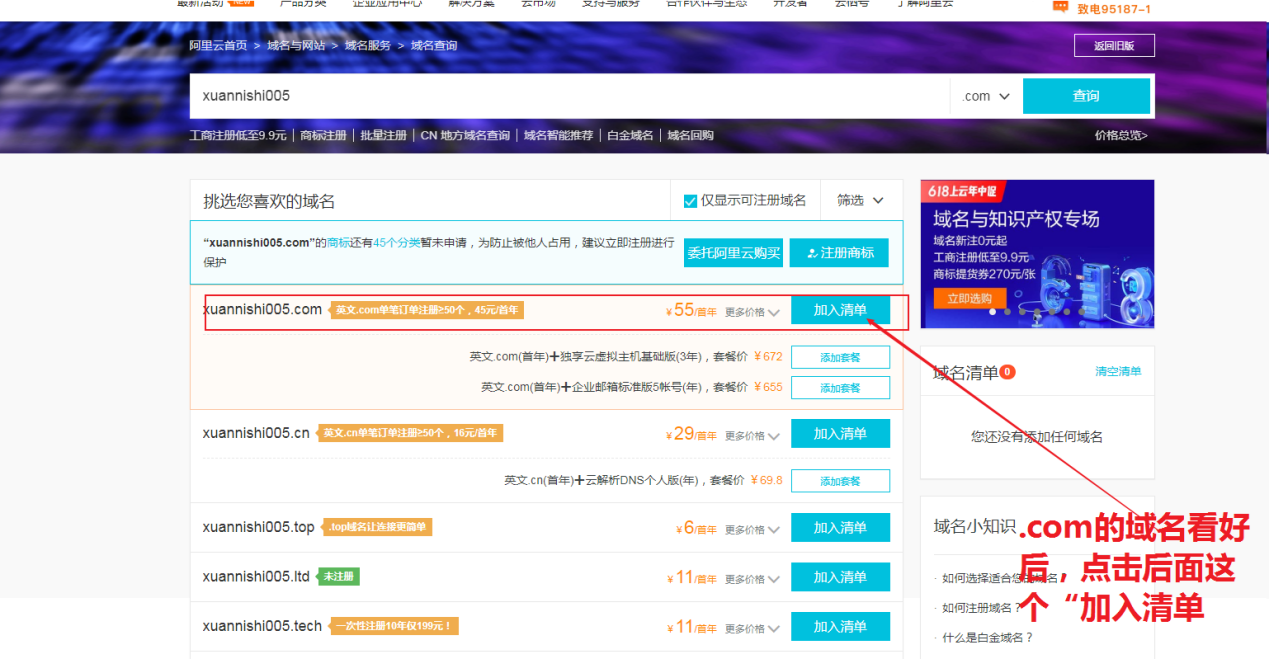Viewport: 1269px width, 659px height.
Task: Click the person icon on 注册商标 button
Action: tap(812, 253)
